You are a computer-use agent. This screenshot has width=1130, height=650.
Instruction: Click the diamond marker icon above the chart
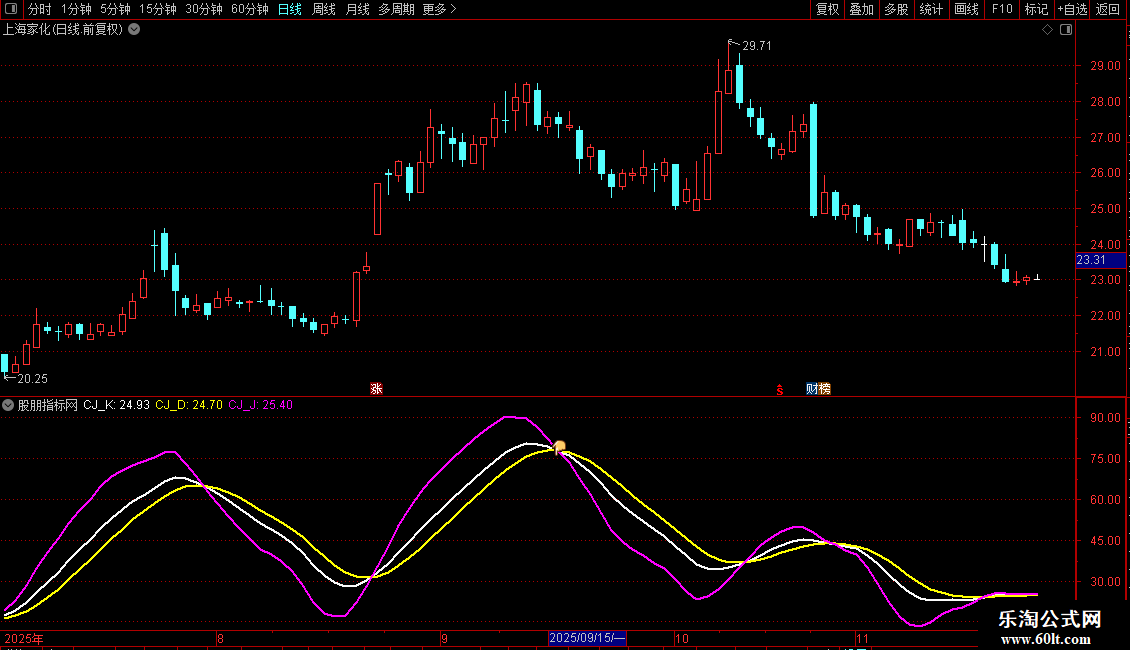pos(1048,30)
